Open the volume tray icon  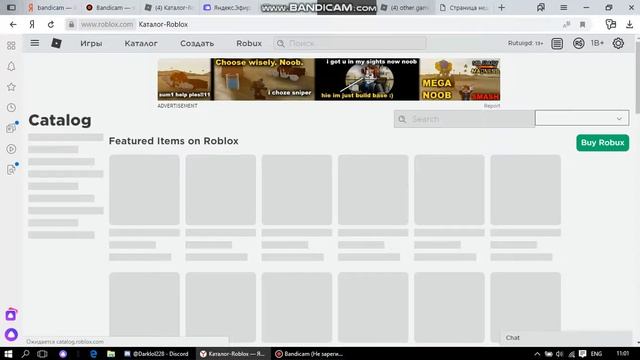tap(560, 354)
